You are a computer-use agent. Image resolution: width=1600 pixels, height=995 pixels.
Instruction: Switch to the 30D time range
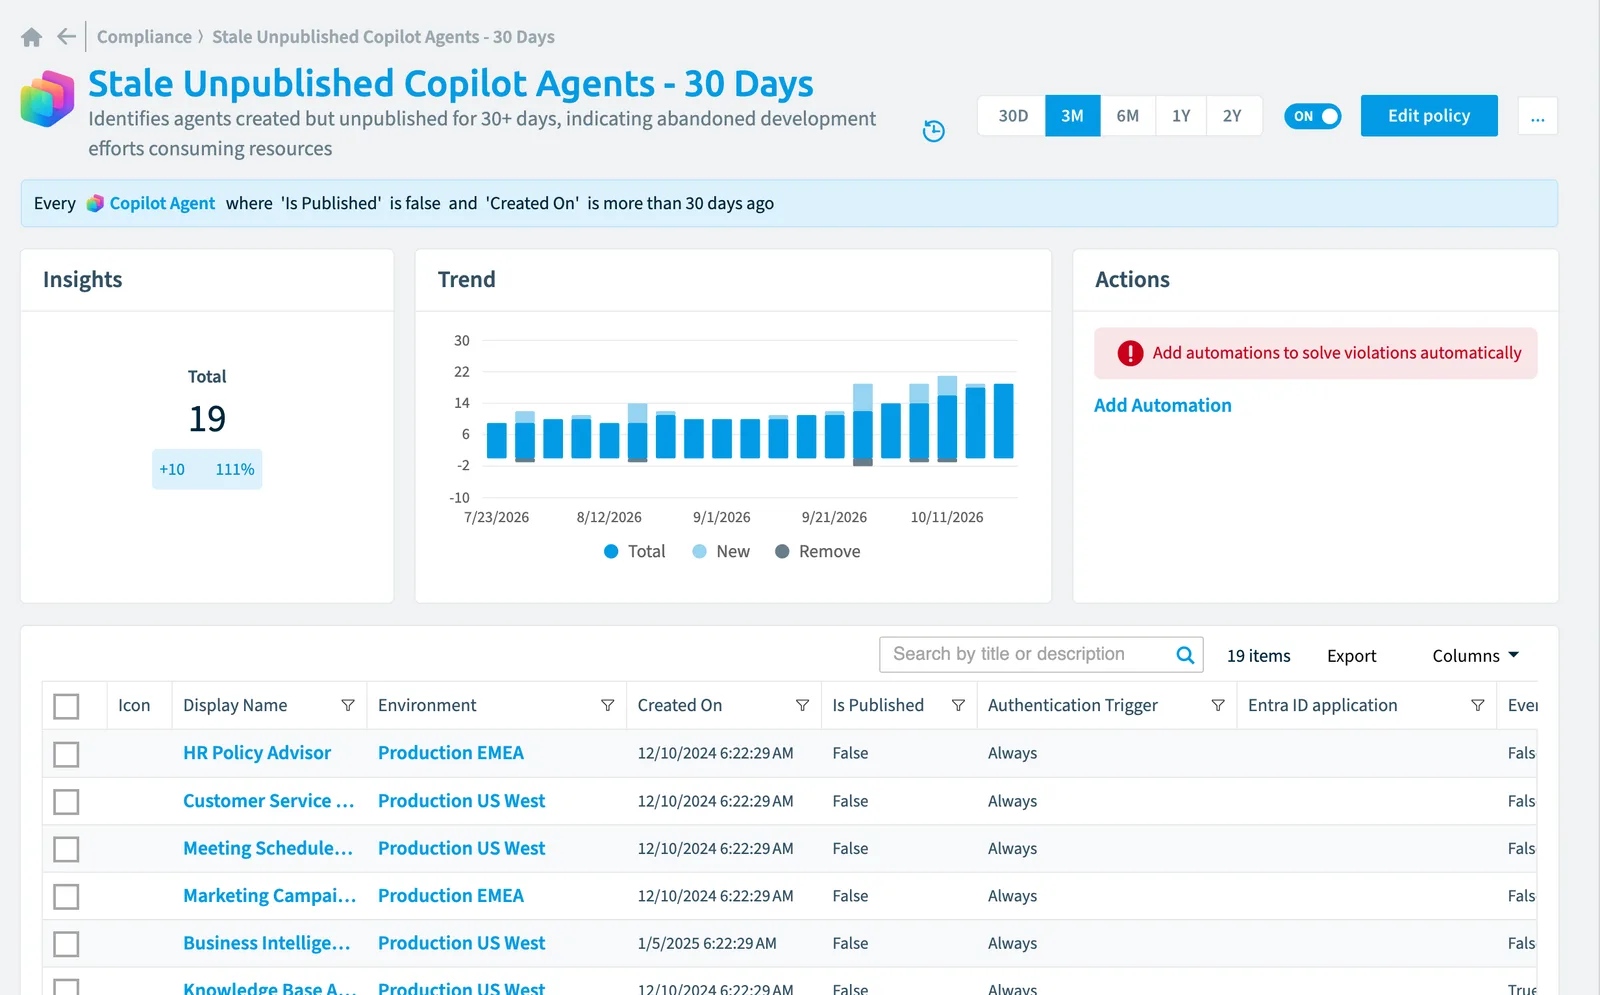click(1012, 116)
